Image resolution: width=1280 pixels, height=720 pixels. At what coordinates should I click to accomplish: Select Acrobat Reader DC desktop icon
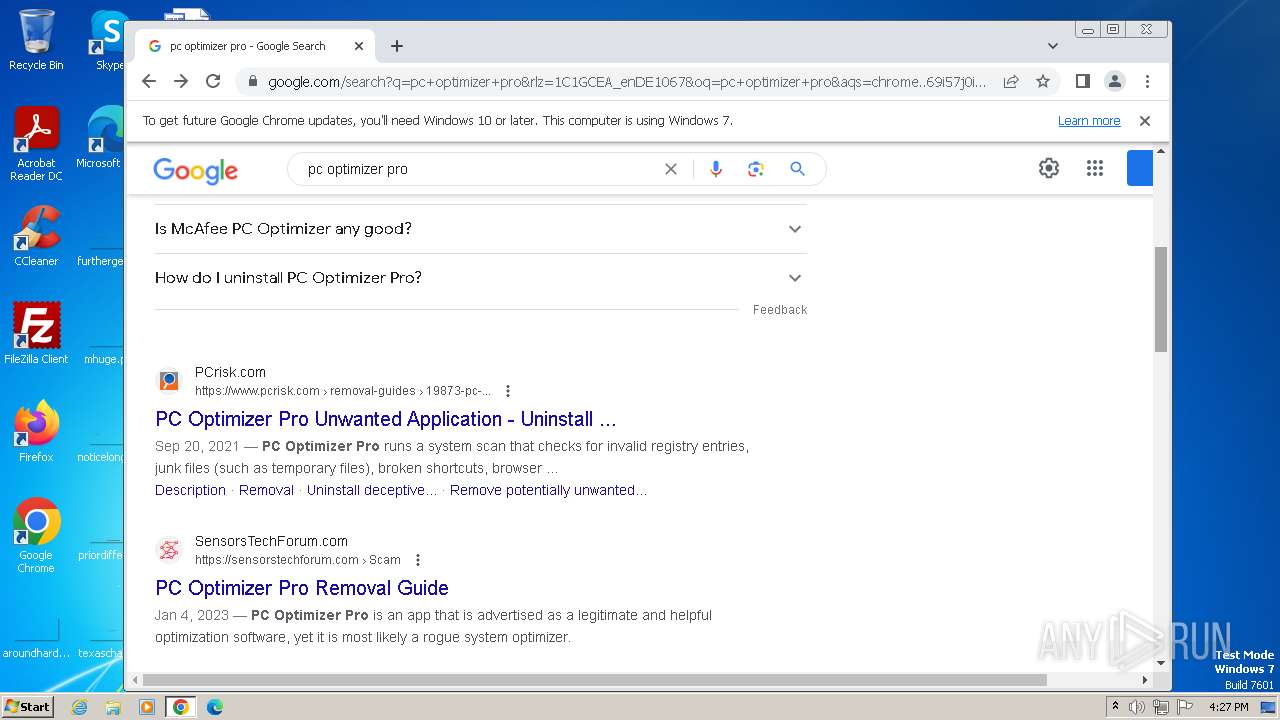pyautogui.click(x=36, y=144)
